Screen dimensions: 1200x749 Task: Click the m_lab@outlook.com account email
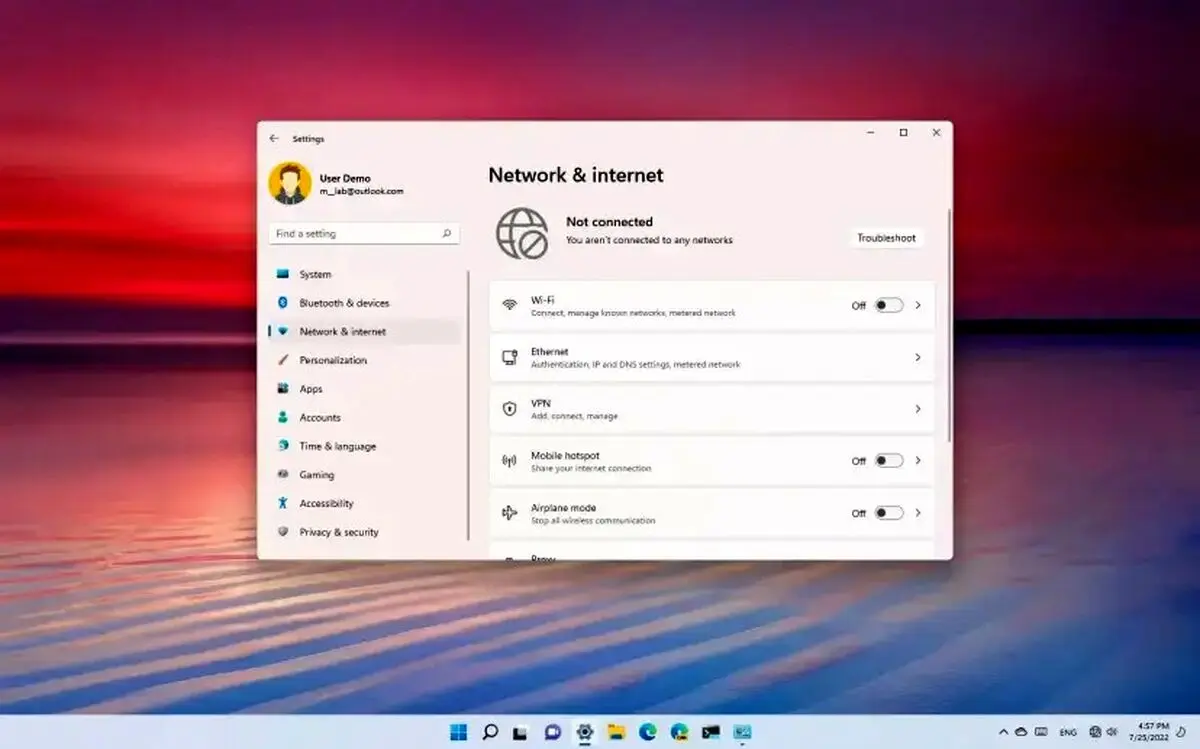click(x=361, y=191)
